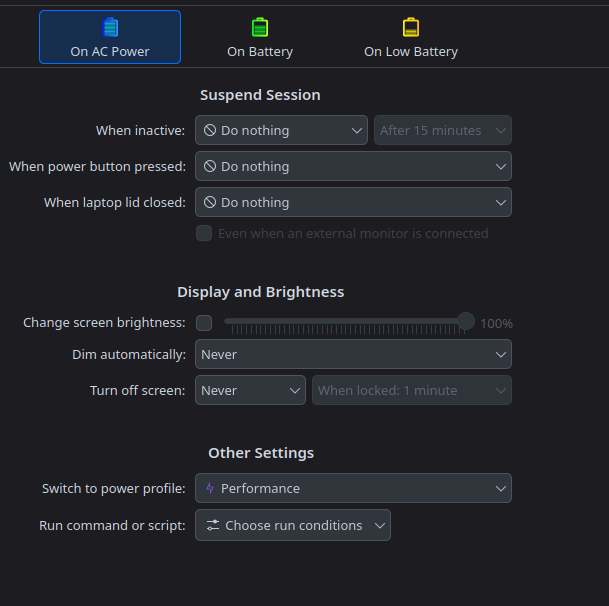Click the screen brightness slider handle
609x606 pixels.
tap(466, 321)
